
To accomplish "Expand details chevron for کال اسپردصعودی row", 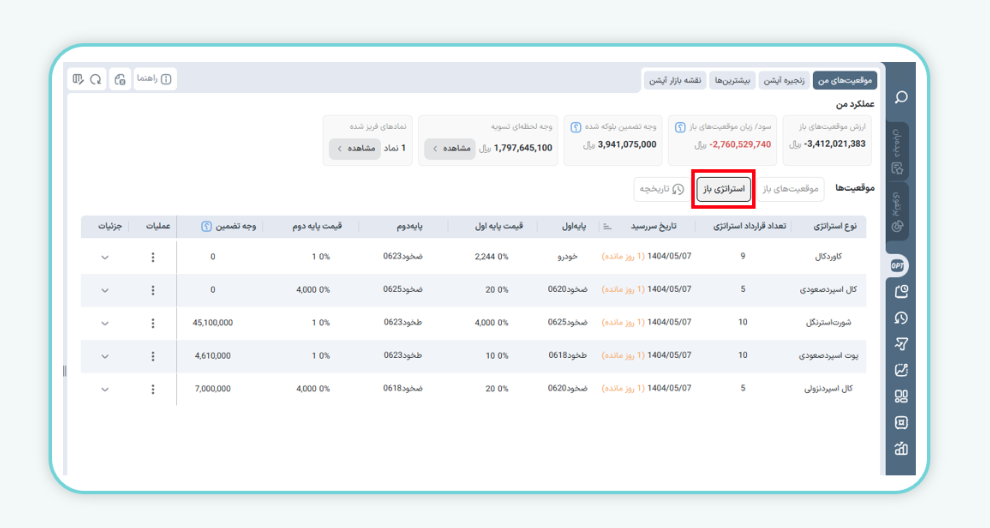I will tap(105, 290).
